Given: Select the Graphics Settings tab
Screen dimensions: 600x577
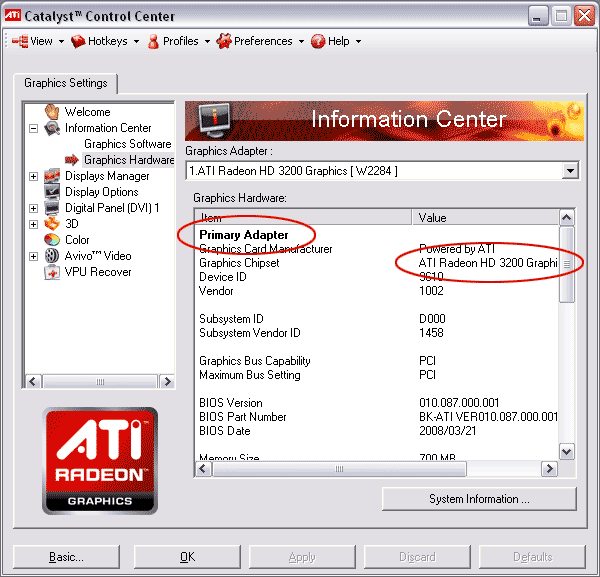Looking at the screenshot, I should click(x=65, y=83).
